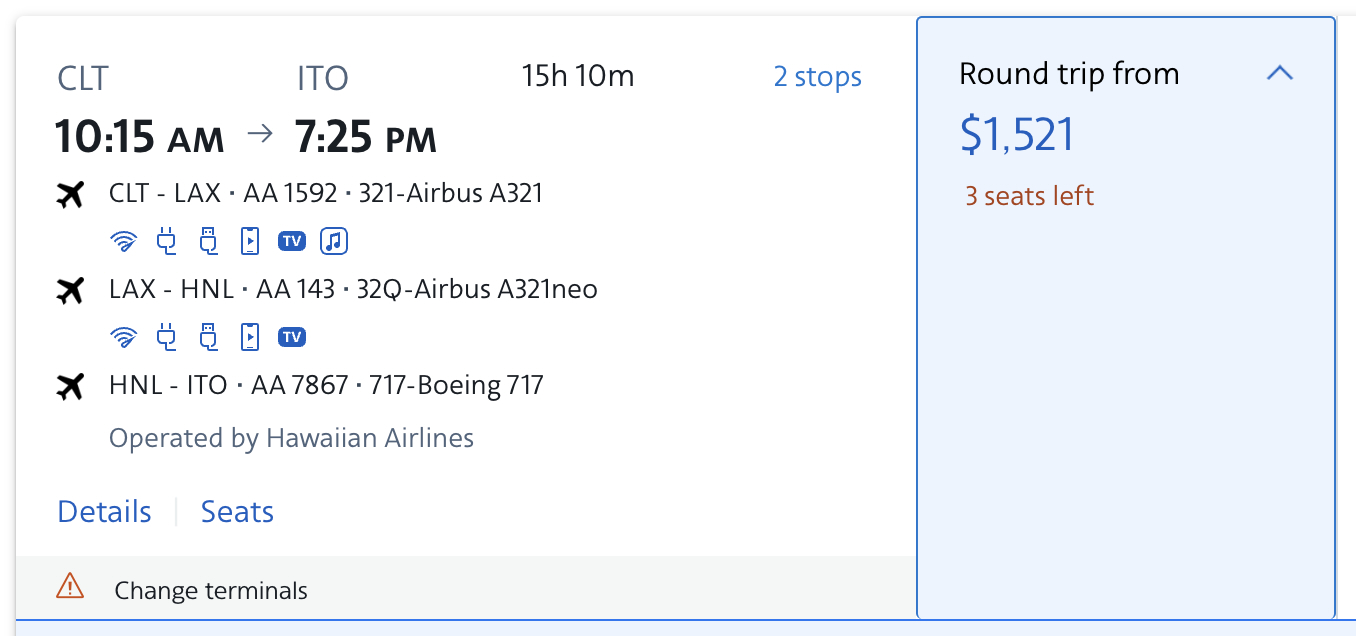
Task: Click the personal device entertainment icon for AA 143
Action: point(250,337)
